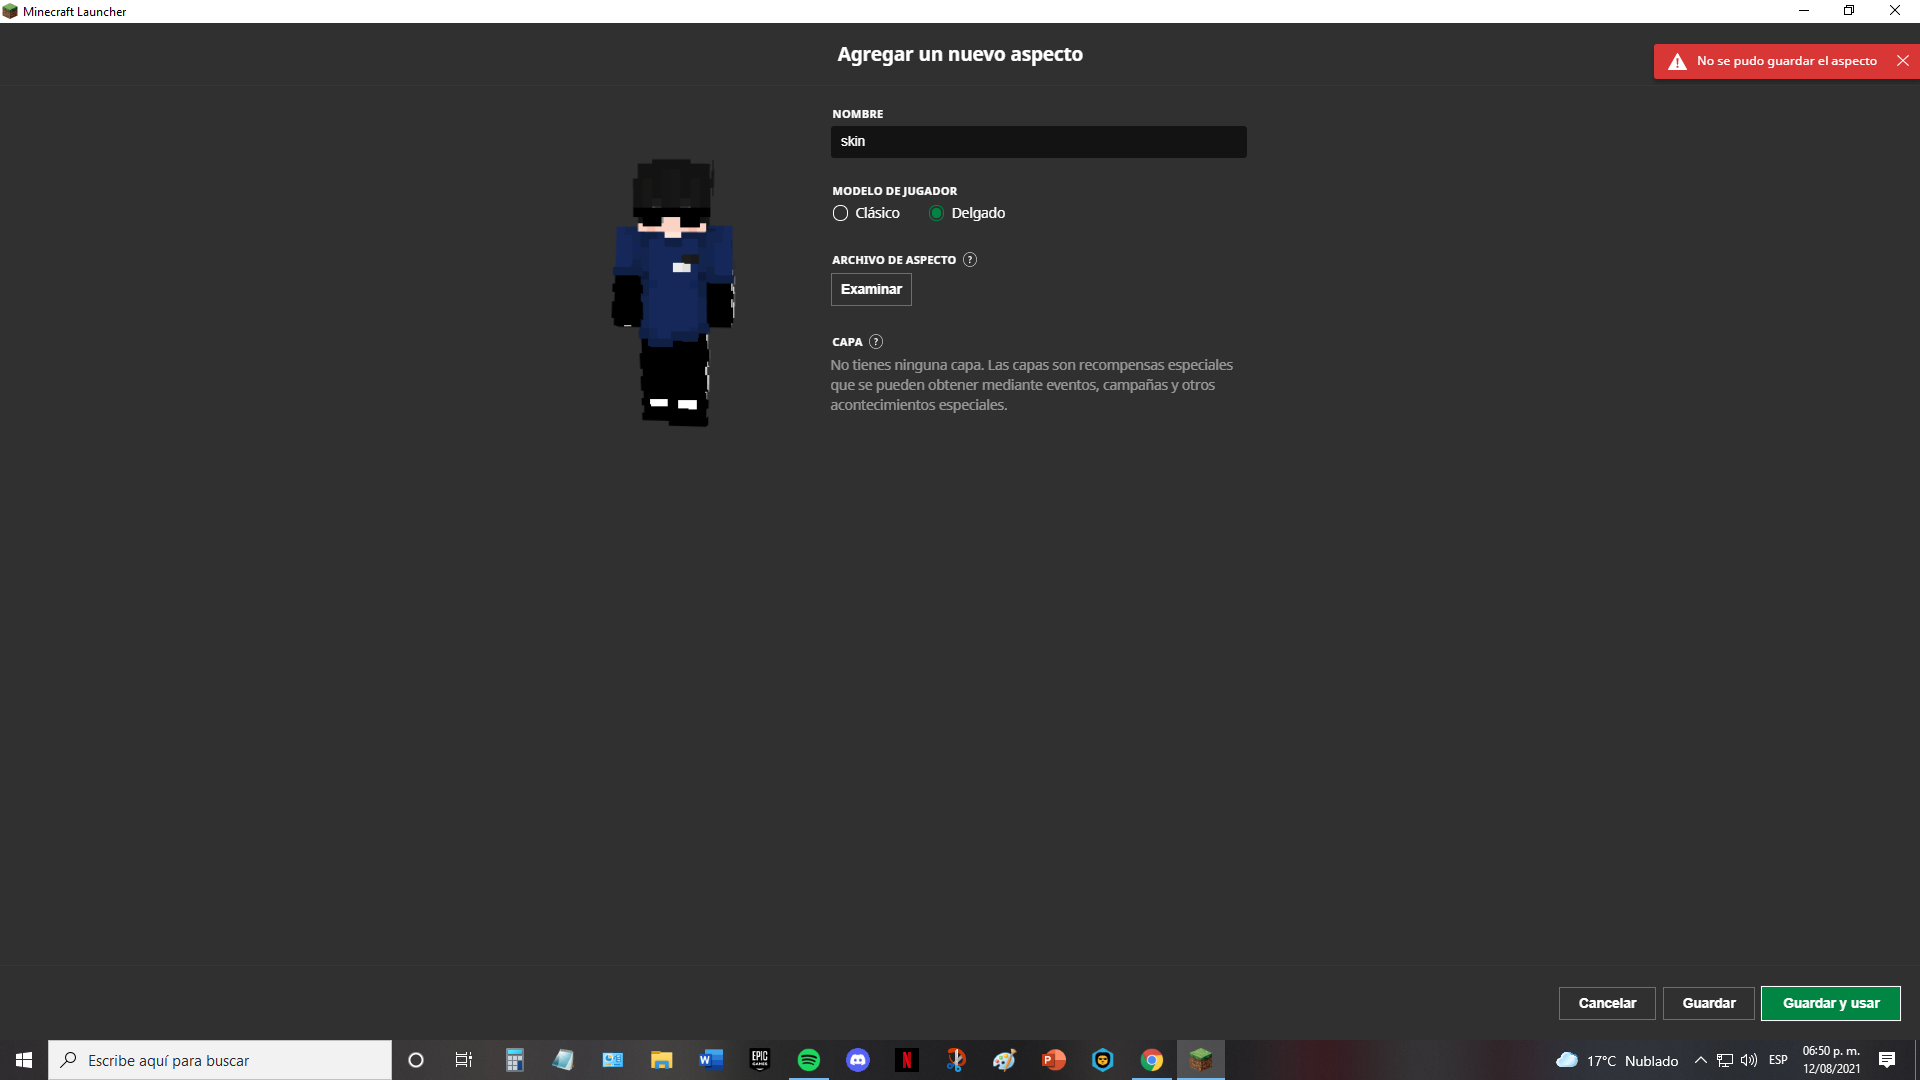Open Netflix from the taskbar
The height and width of the screenshot is (1080, 1920).
[906, 1060]
